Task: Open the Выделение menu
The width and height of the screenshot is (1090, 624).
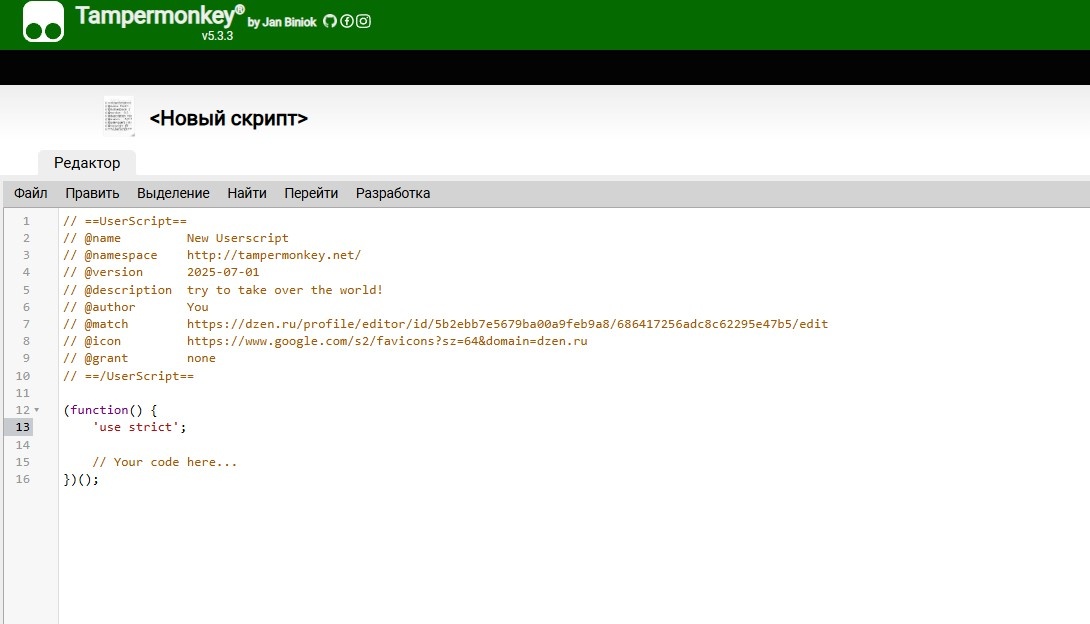Action: click(x=173, y=193)
